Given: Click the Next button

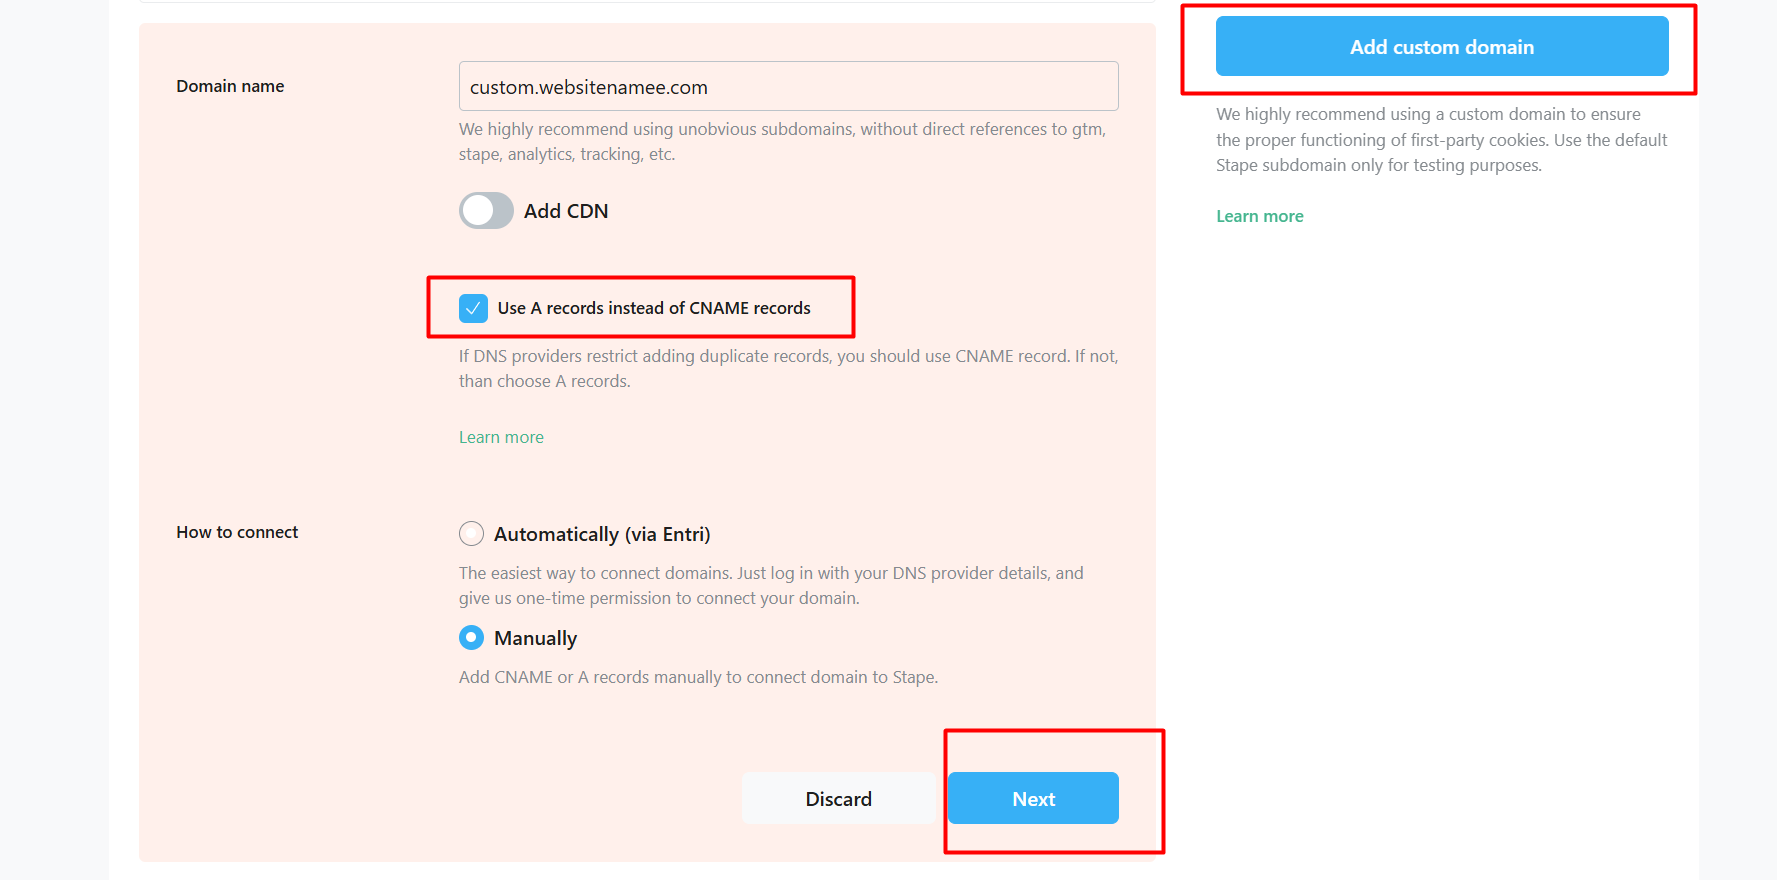Looking at the screenshot, I should point(1033,799).
